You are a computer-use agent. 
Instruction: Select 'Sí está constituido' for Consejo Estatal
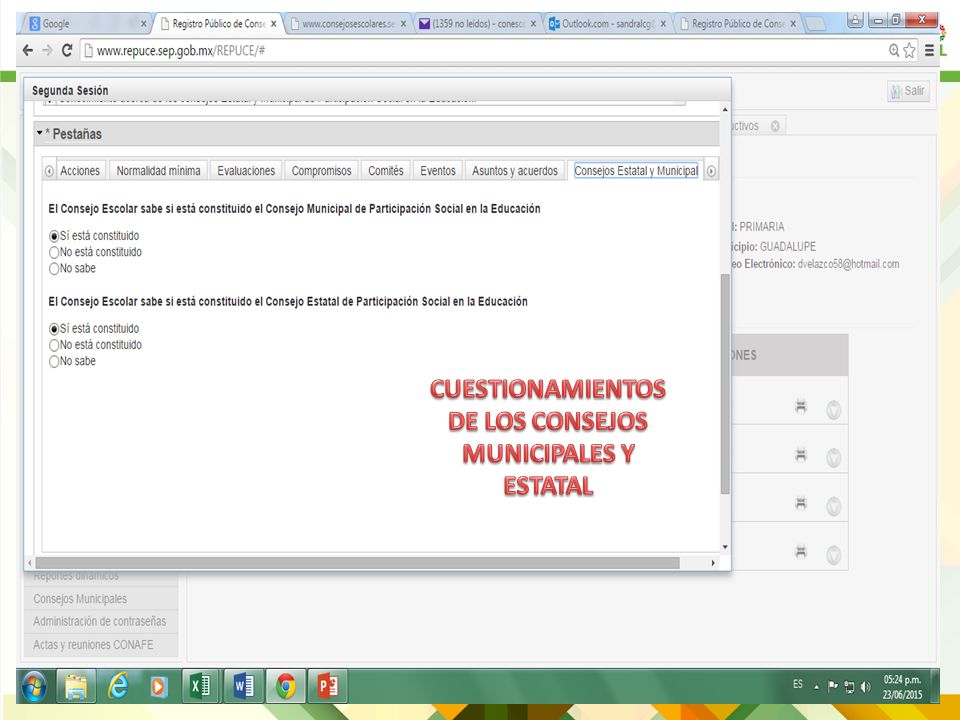[x=54, y=329]
